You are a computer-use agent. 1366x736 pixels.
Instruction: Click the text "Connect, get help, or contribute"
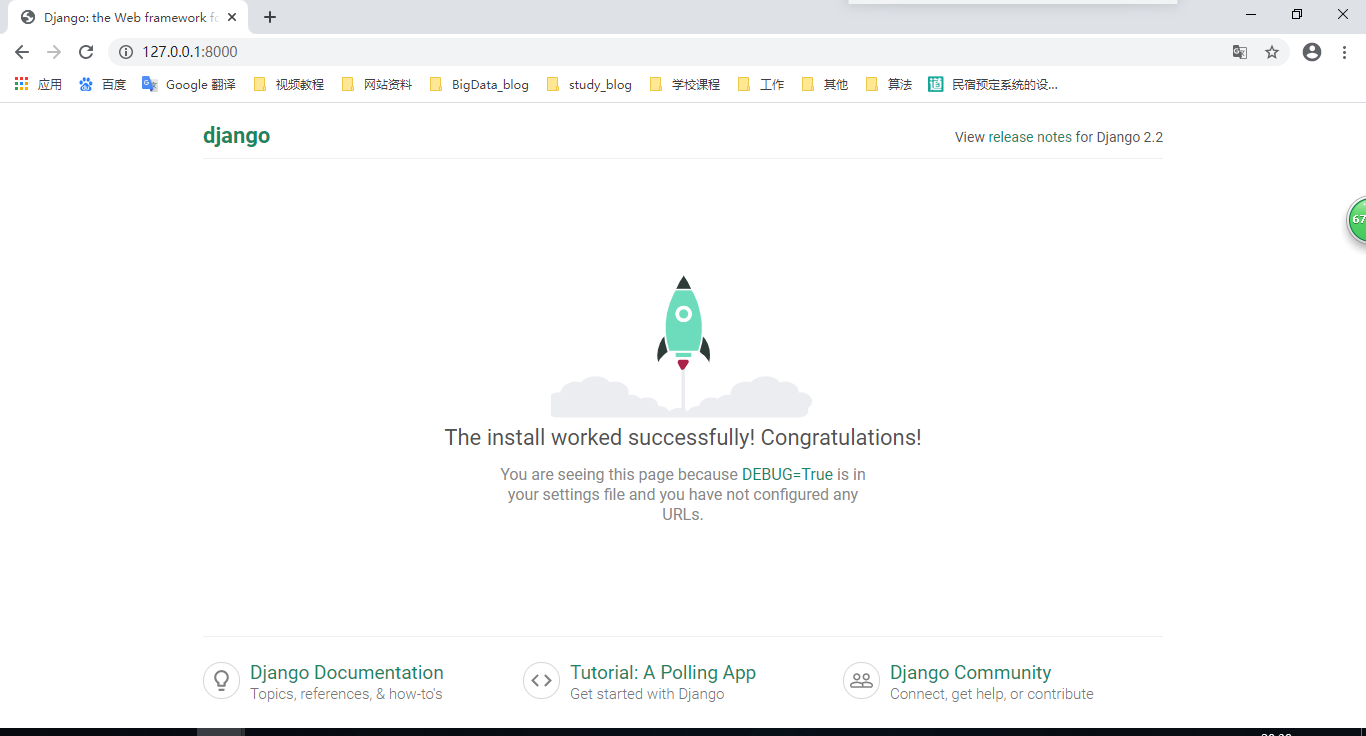992,694
